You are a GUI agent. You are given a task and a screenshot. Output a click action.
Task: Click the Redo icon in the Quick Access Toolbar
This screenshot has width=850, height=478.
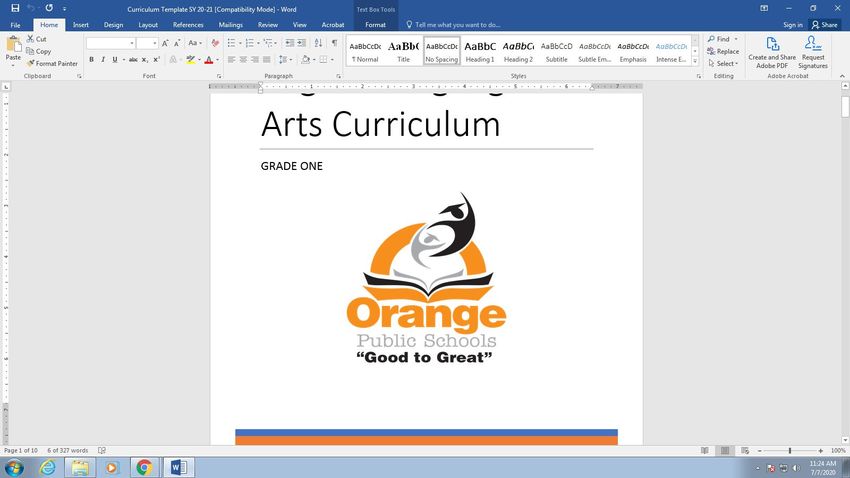click(x=49, y=8)
